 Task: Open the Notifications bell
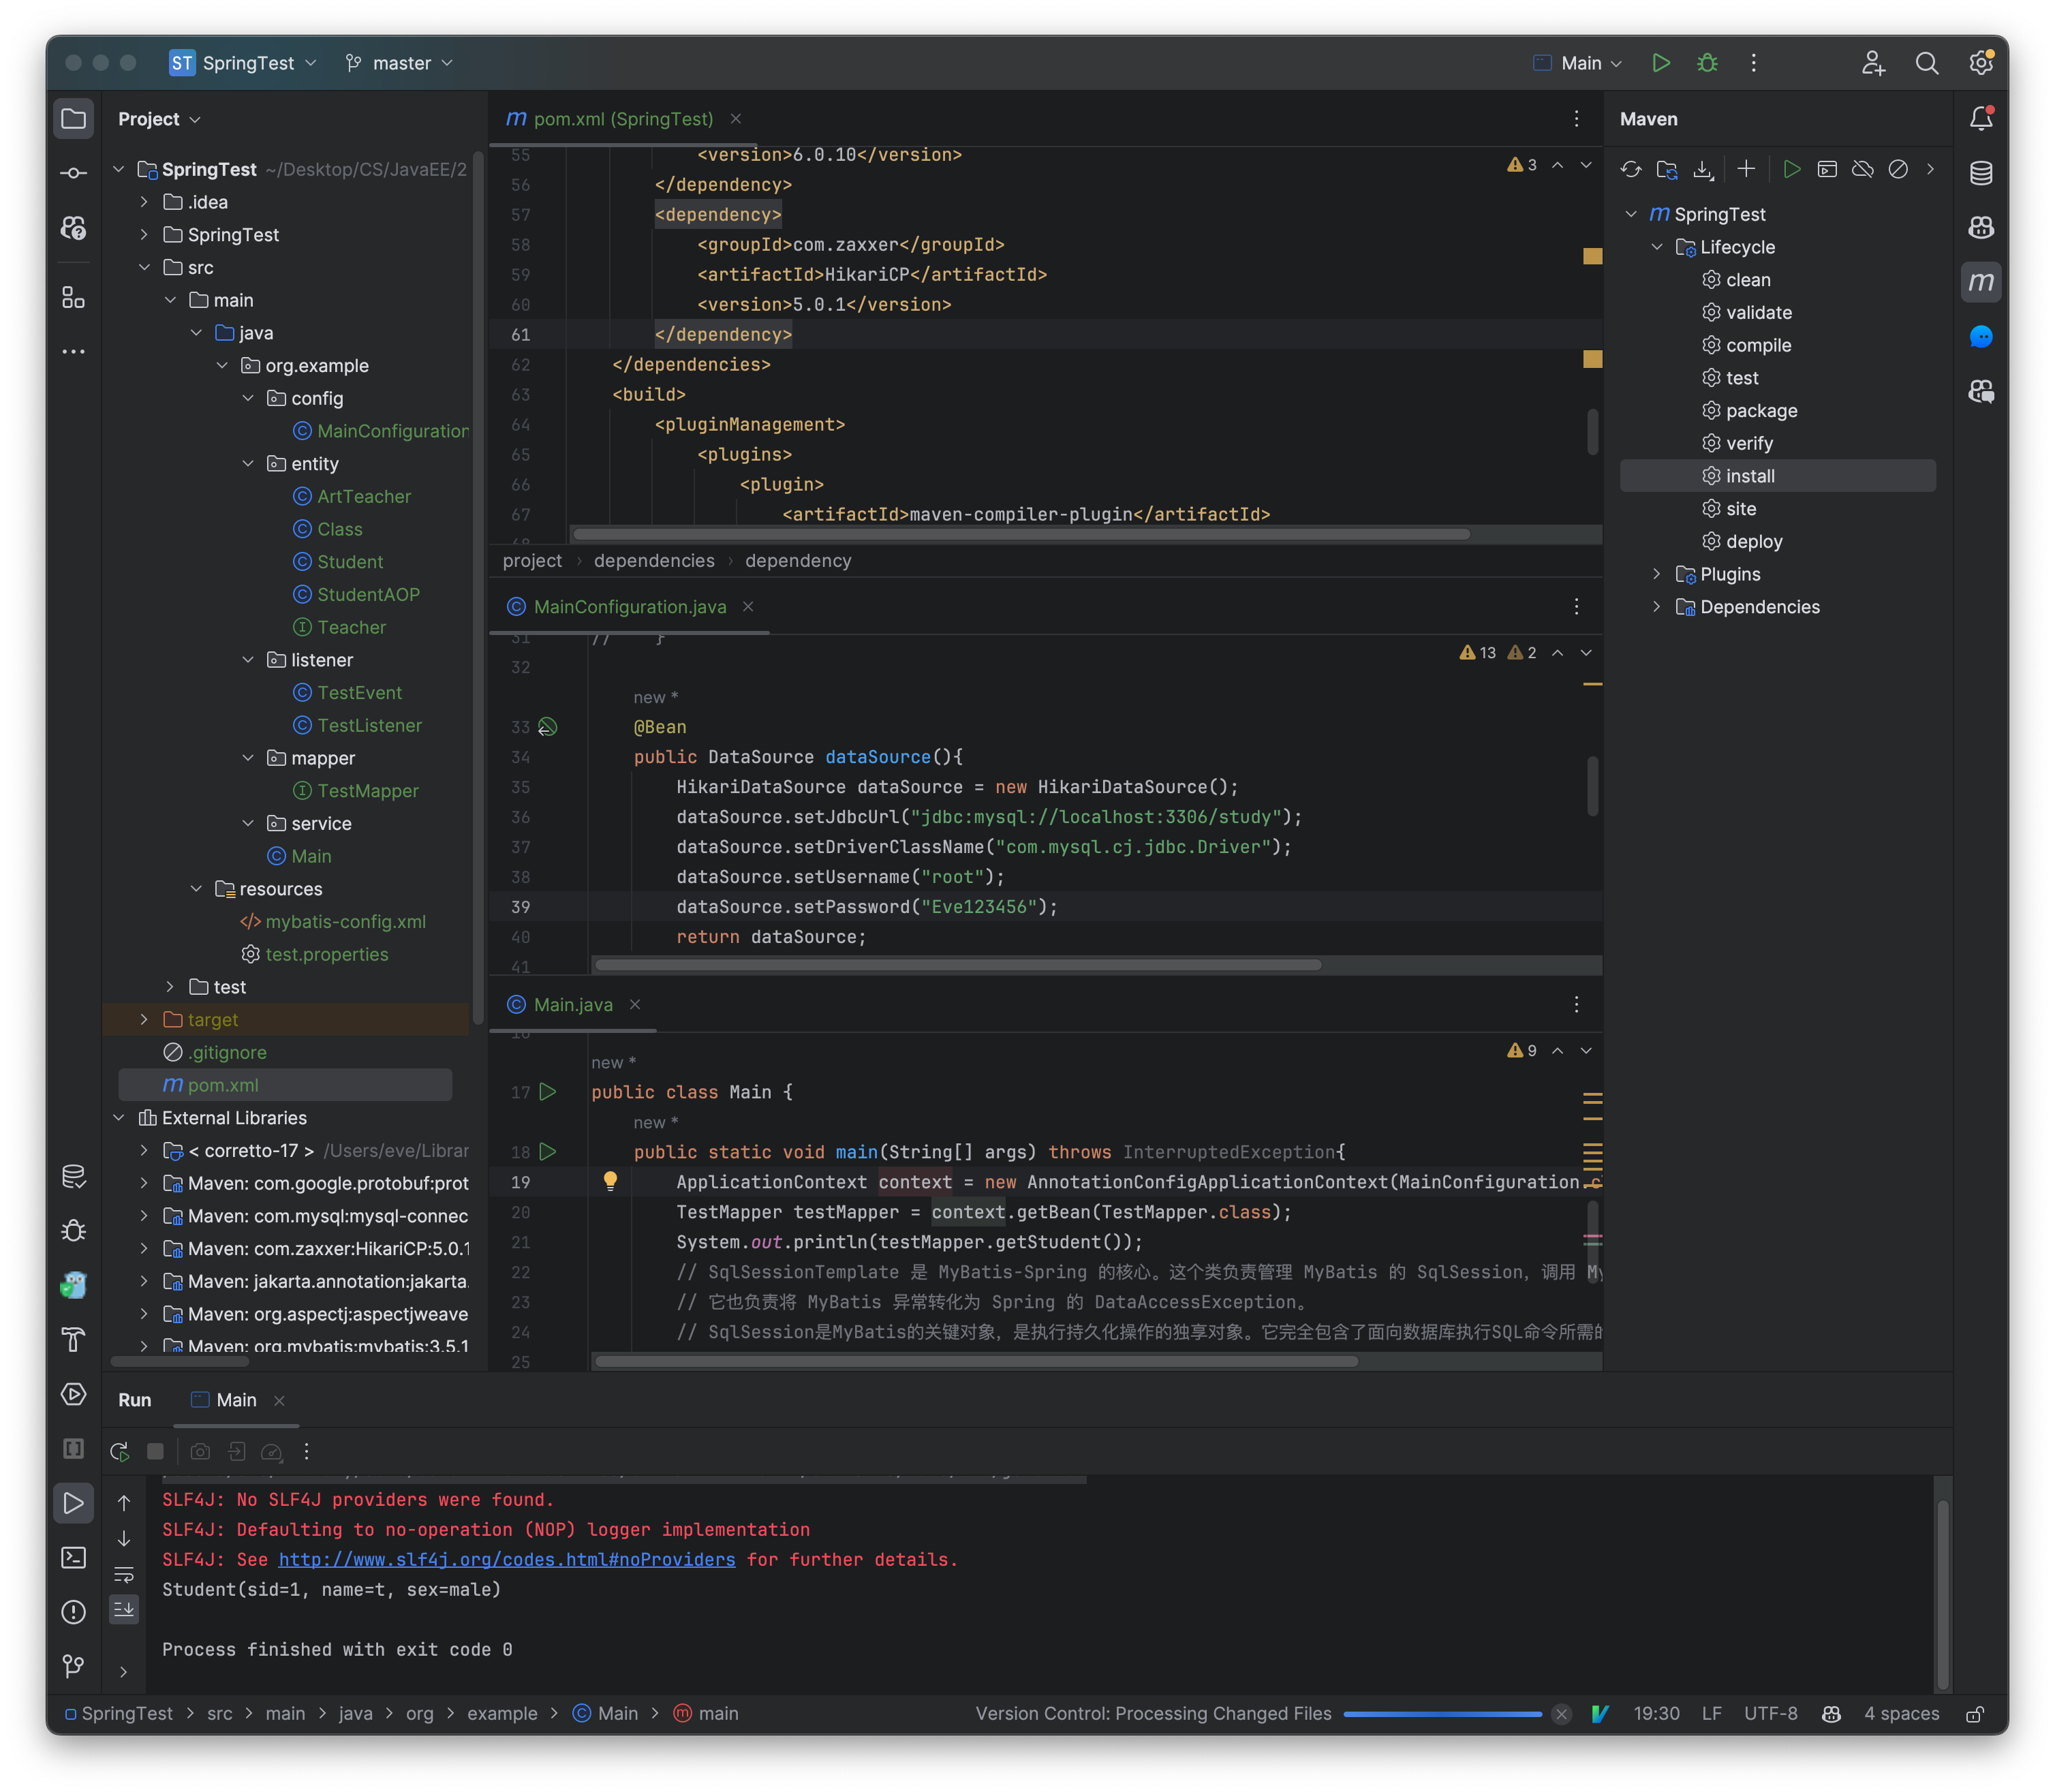(x=1981, y=117)
